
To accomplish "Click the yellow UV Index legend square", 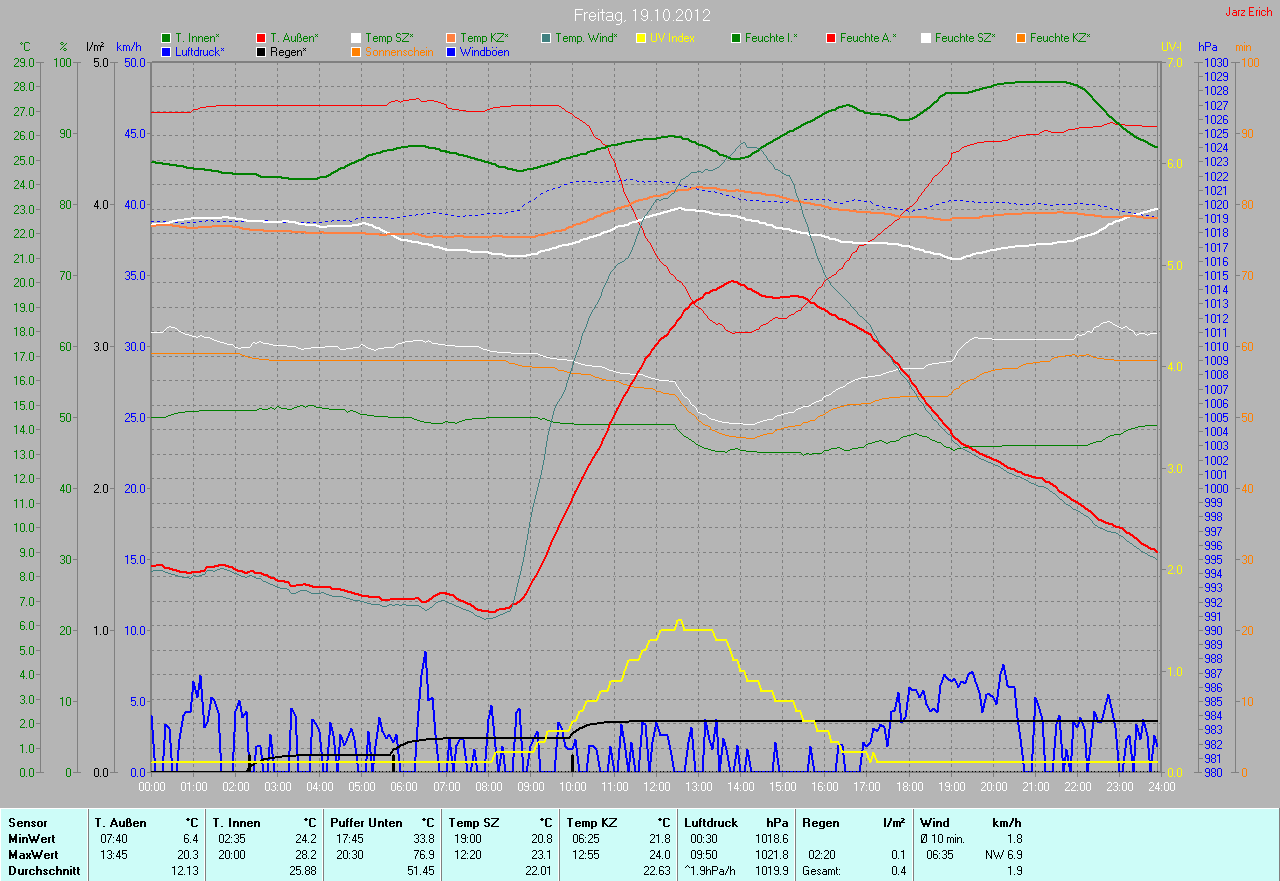I will [641, 38].
